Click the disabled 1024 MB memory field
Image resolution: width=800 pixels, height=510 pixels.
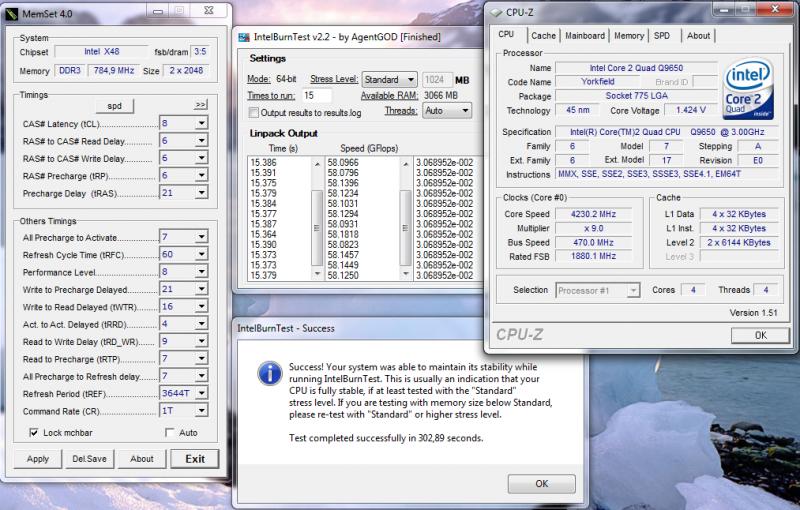tap(437, 80)
